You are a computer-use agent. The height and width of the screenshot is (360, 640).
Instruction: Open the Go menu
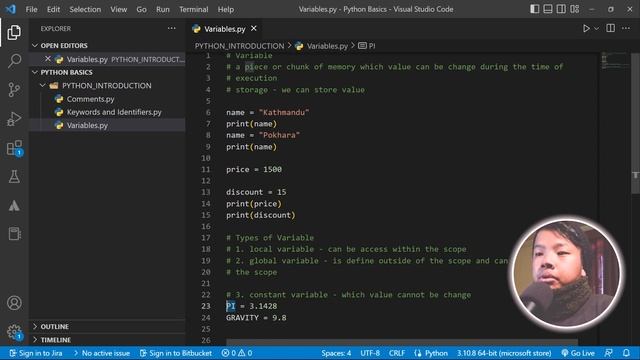coord(141,9)
